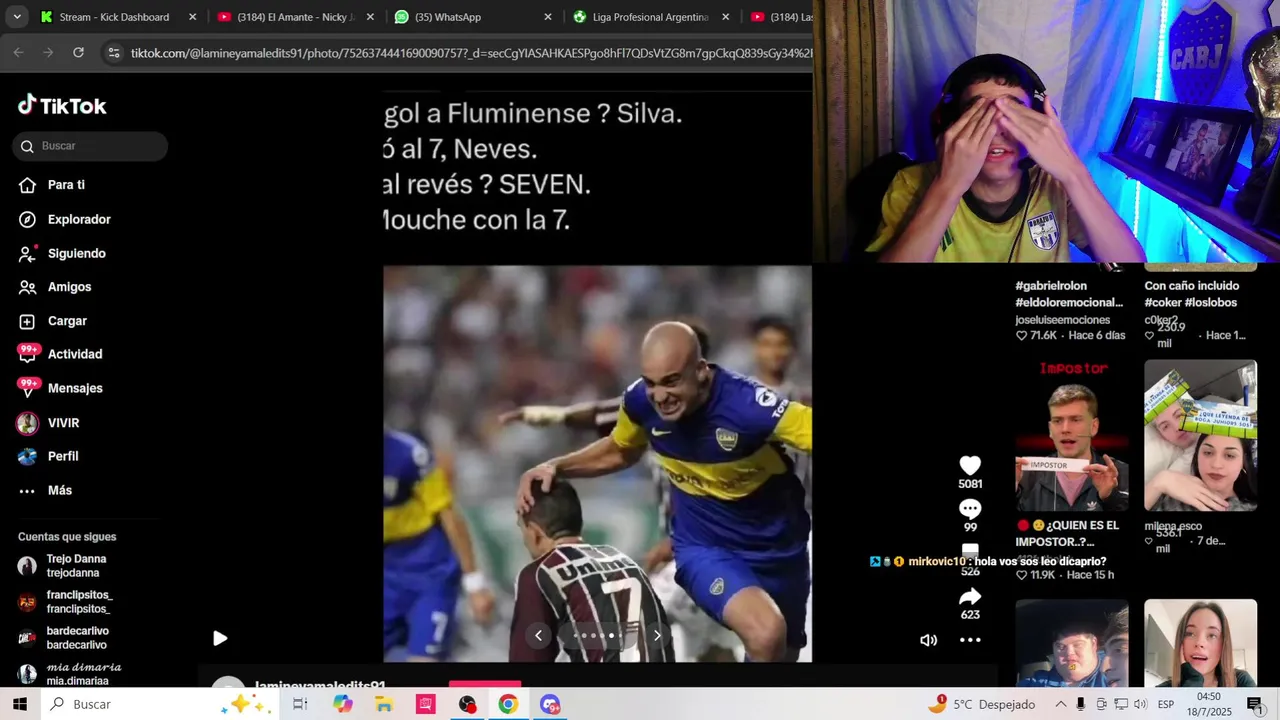The width and height of the screenshot is (1280, 720).
Task: Open Cargar to upload a video
Action: [x=53, y=321]
